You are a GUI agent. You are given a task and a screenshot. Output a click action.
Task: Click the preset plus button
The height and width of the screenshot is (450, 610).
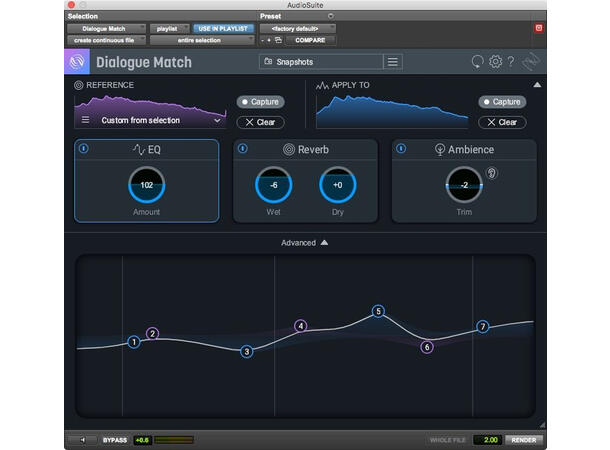click(x=269, y=40)
